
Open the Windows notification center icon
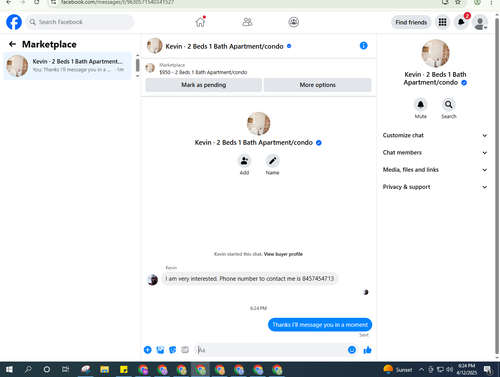click(488, 369)
